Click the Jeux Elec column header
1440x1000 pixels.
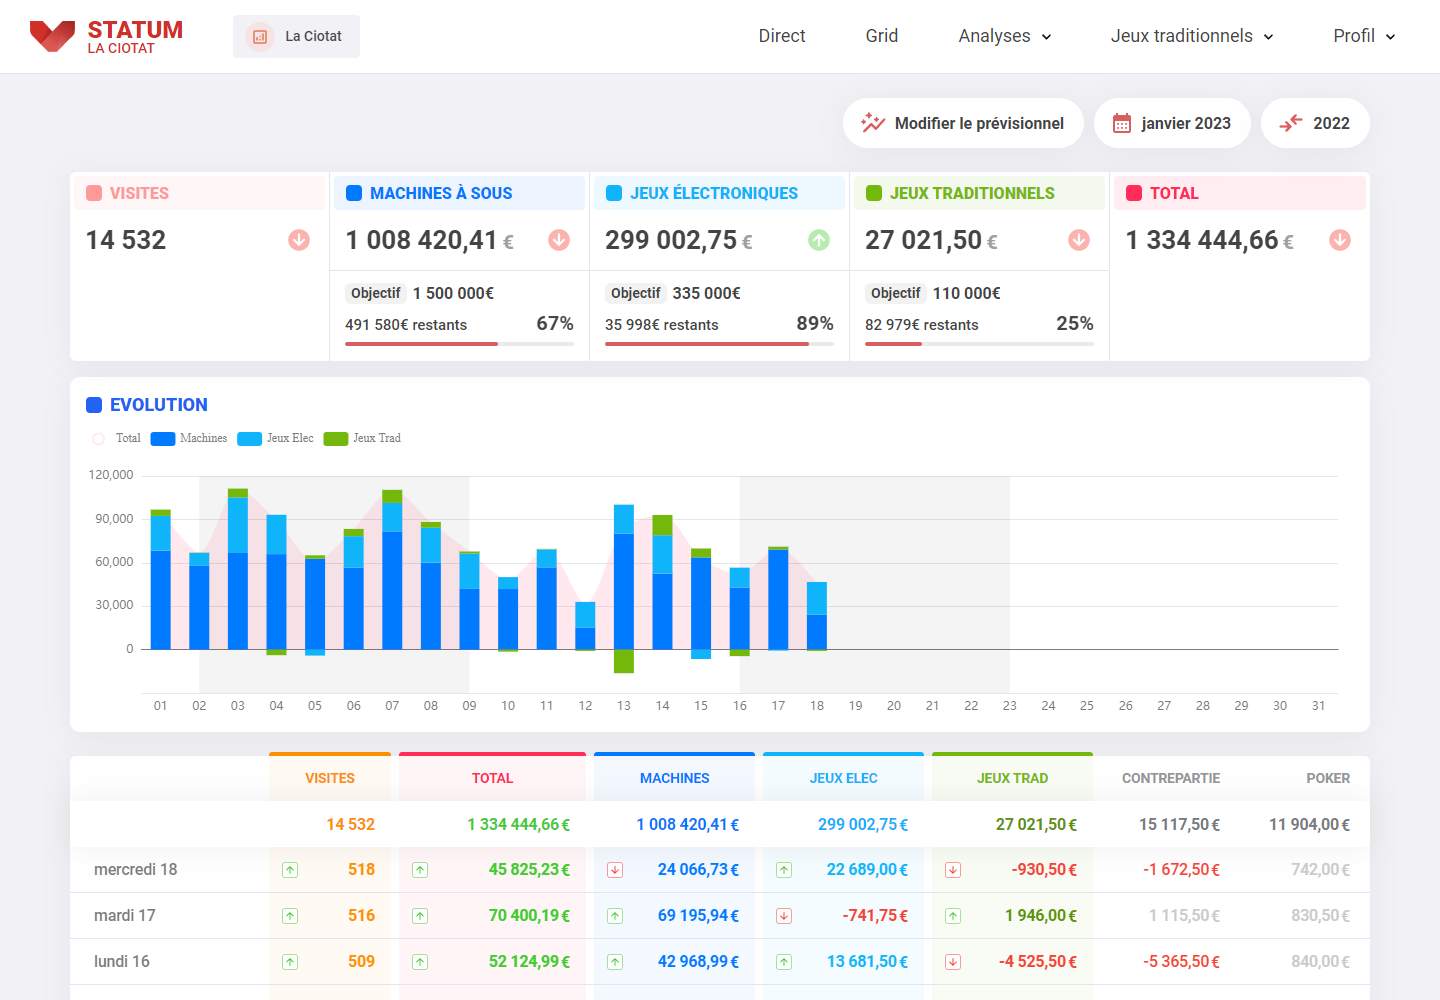click(843, 778)
